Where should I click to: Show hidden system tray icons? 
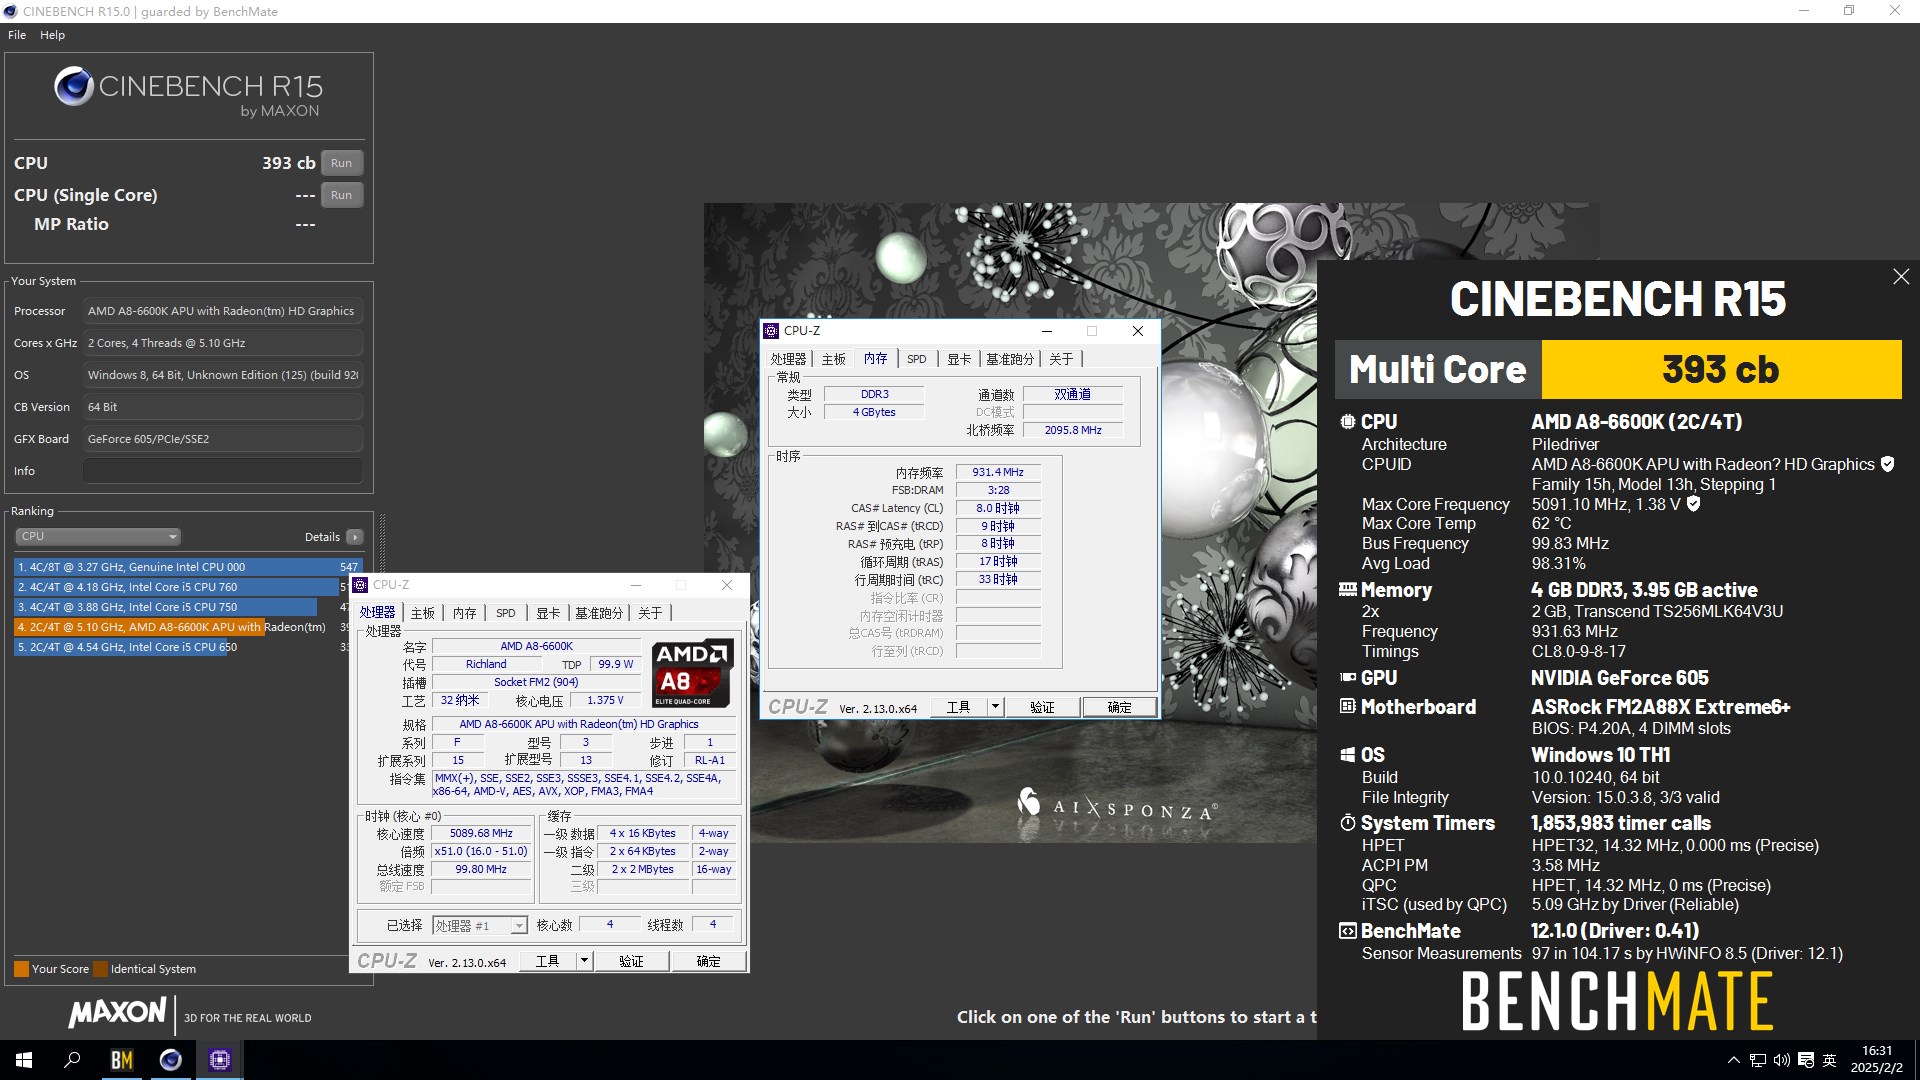pyautogui.click(x=1733, y=1060)
